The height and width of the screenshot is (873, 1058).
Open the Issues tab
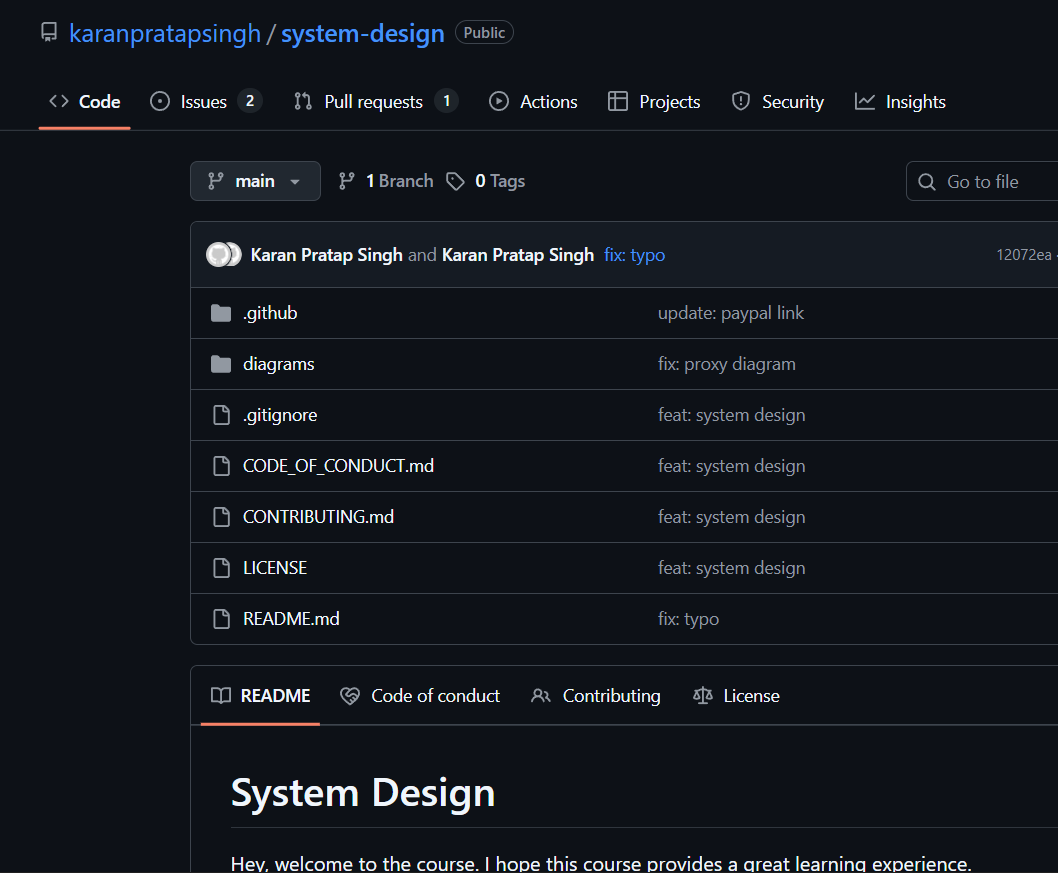[x=206, y=102]
